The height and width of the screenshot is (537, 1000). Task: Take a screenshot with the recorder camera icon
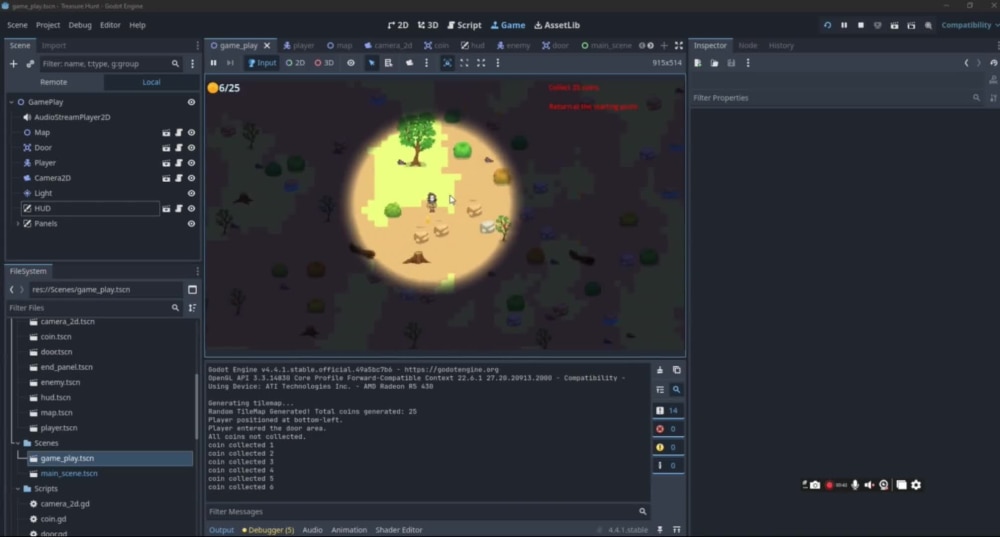point(815,485)
